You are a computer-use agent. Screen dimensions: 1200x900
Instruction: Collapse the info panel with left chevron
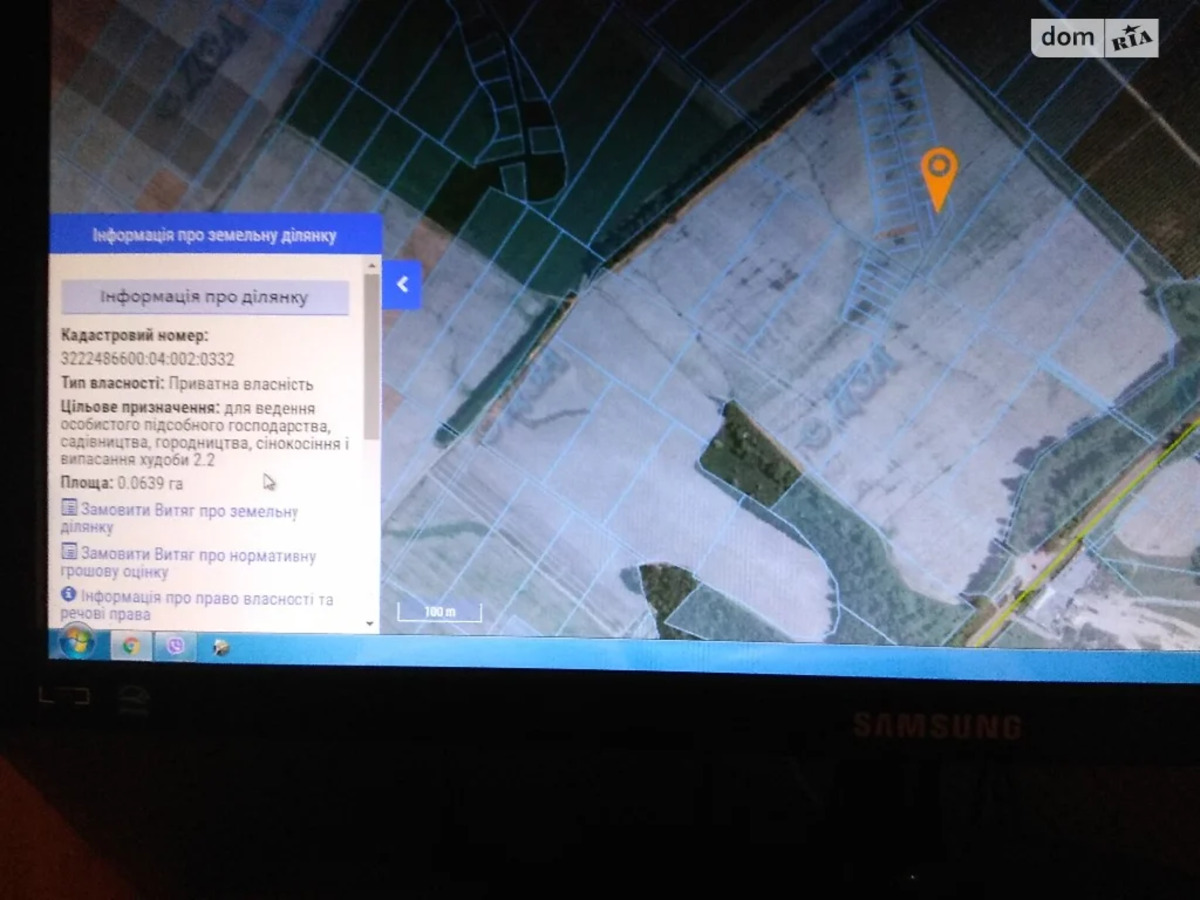[x=402, y=285]
